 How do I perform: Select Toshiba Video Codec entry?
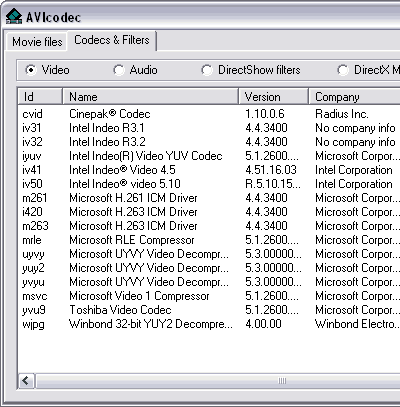(x=120, y=310)
